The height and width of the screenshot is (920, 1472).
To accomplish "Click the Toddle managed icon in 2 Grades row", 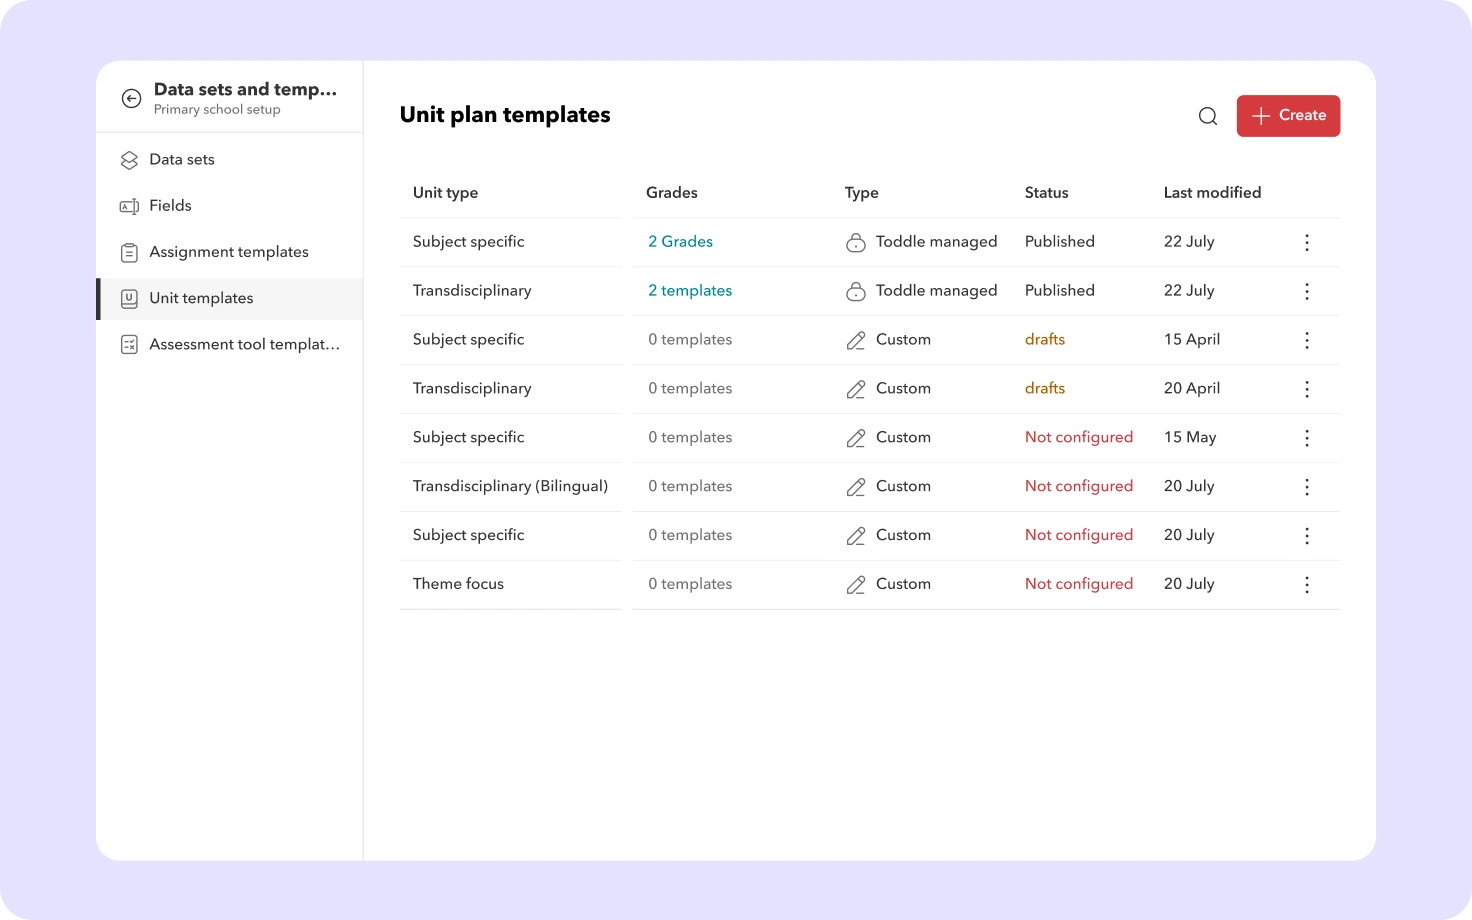I will (856, 242).
